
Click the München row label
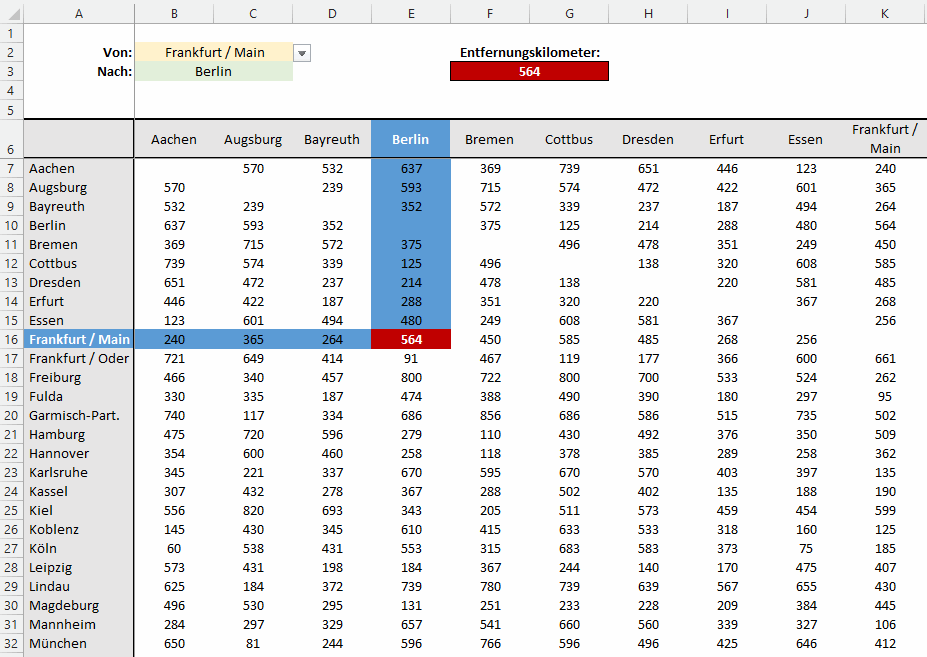pyautogui.click(x=58, y=643)
